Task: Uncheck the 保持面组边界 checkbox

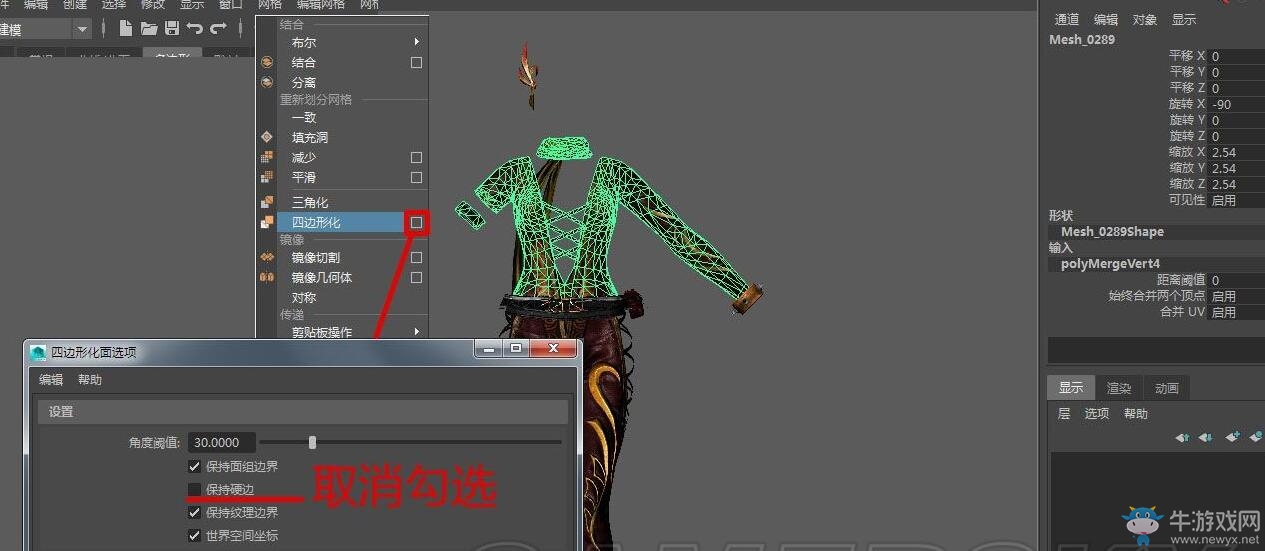Action: coord(194,466)
